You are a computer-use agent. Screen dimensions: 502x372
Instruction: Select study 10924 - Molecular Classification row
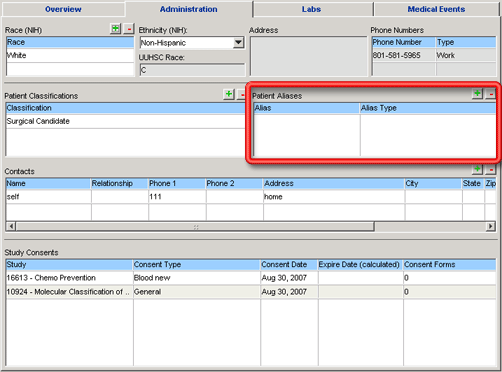[x=251, y=292]
